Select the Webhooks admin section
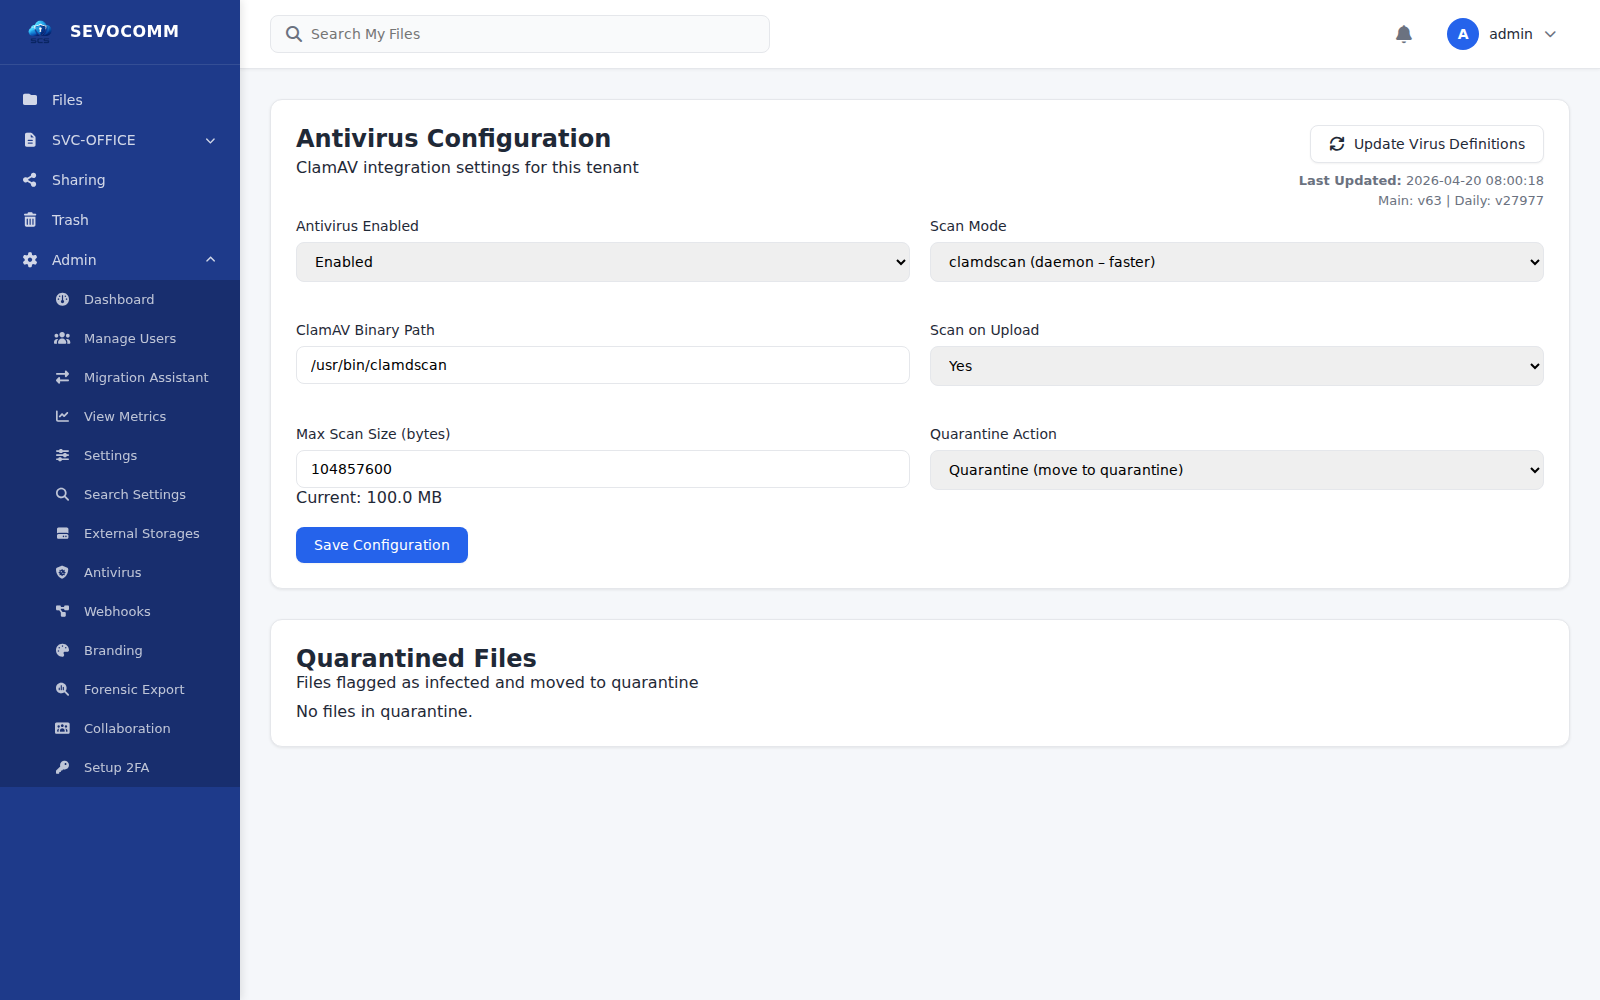Image resolution: width=1600 pixels, height=1000 pixels. pos(117,611)
